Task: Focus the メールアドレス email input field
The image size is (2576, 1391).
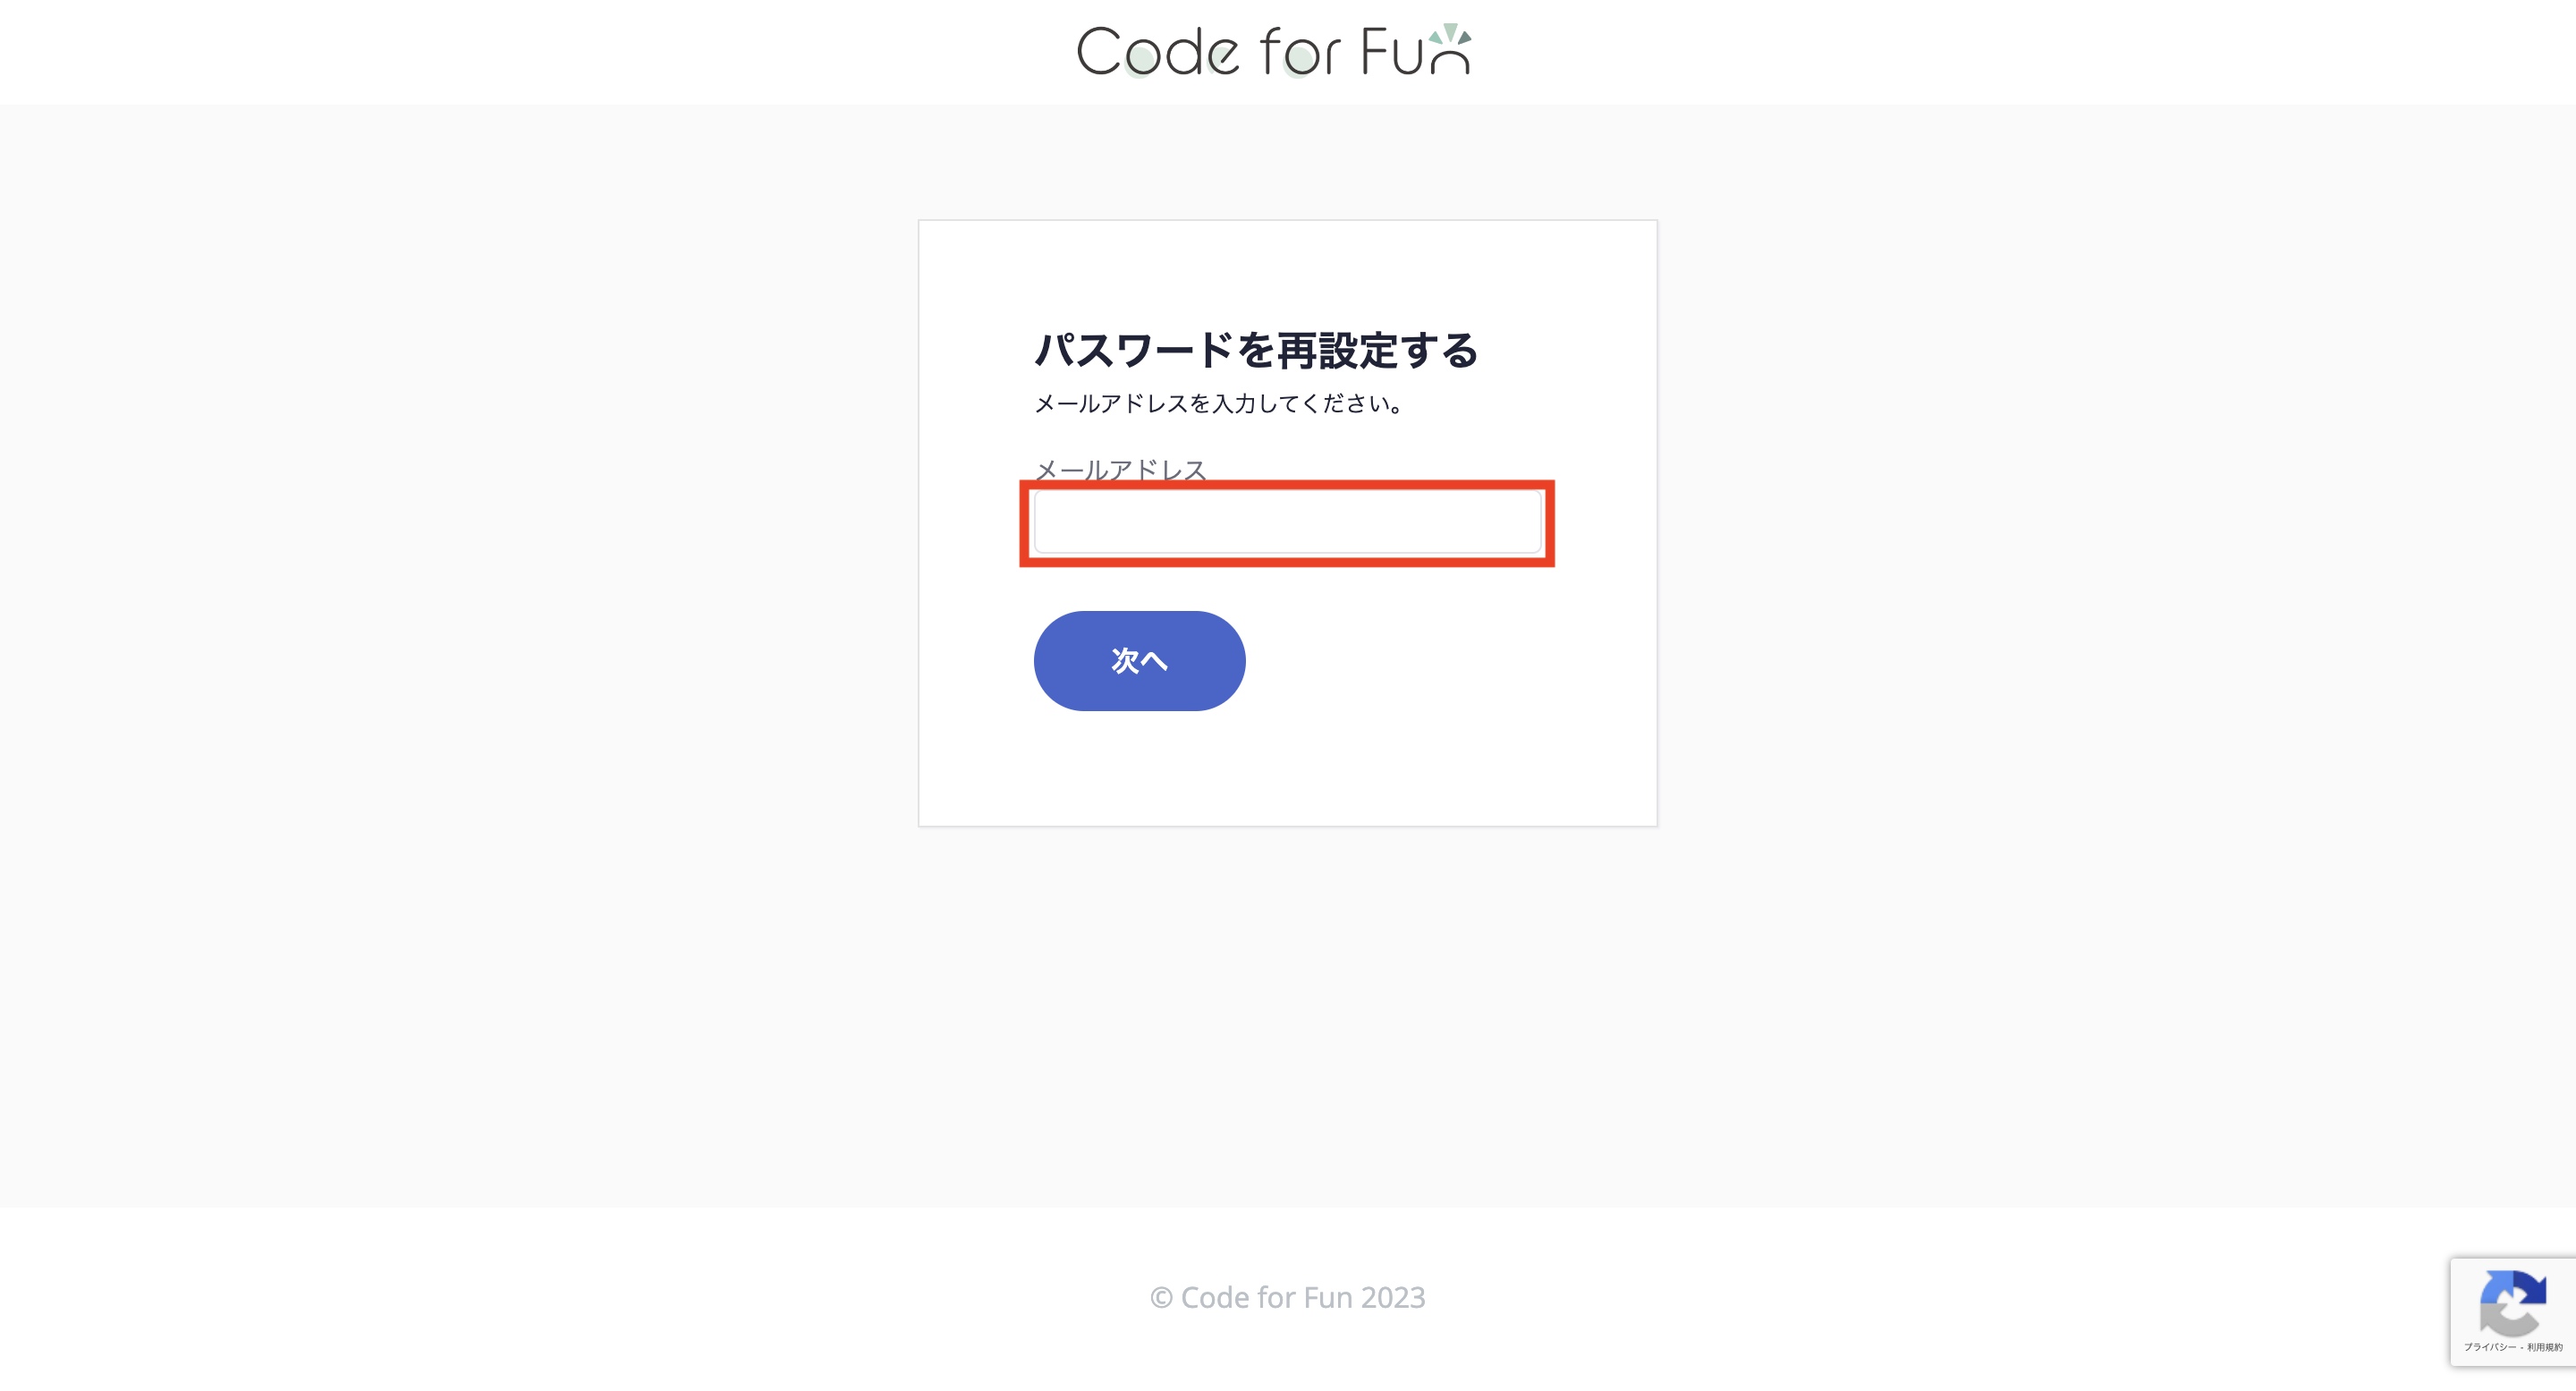Action: [1287, 521]
